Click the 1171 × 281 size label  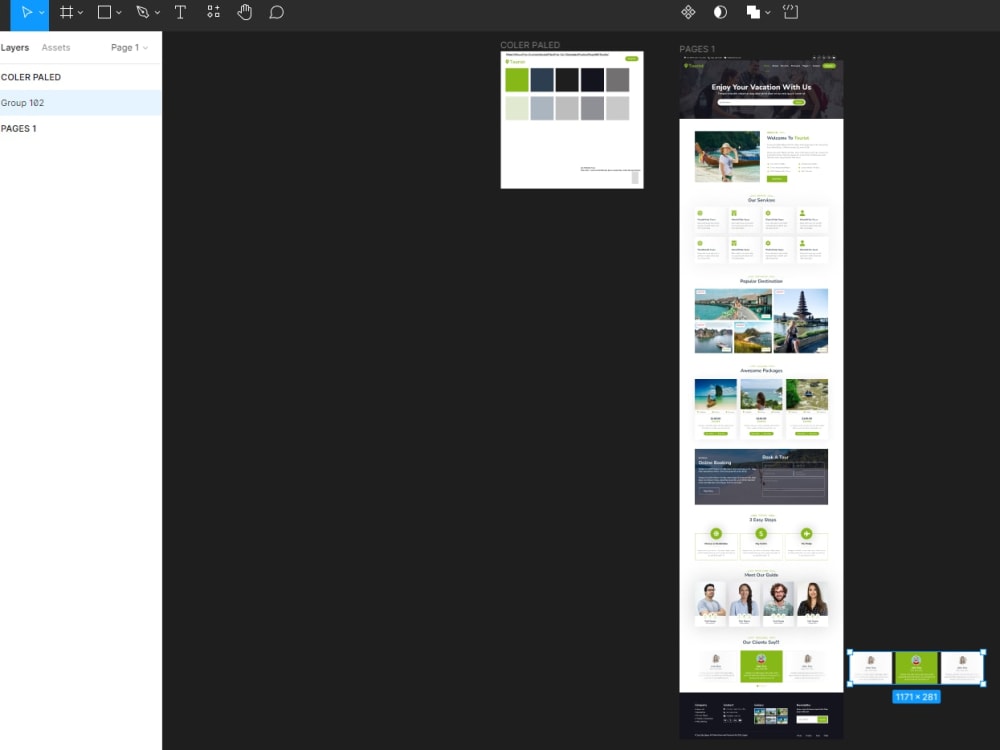pos(916,697)
